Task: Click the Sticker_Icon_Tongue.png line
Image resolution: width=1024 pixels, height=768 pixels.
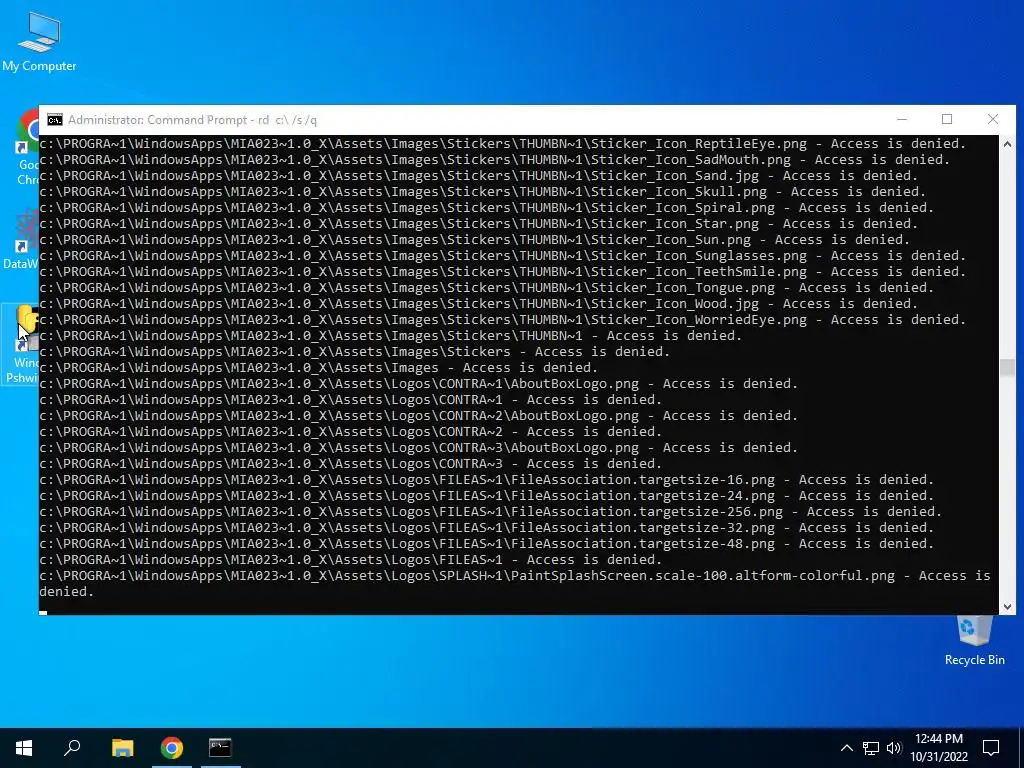Action: [487, 287]
